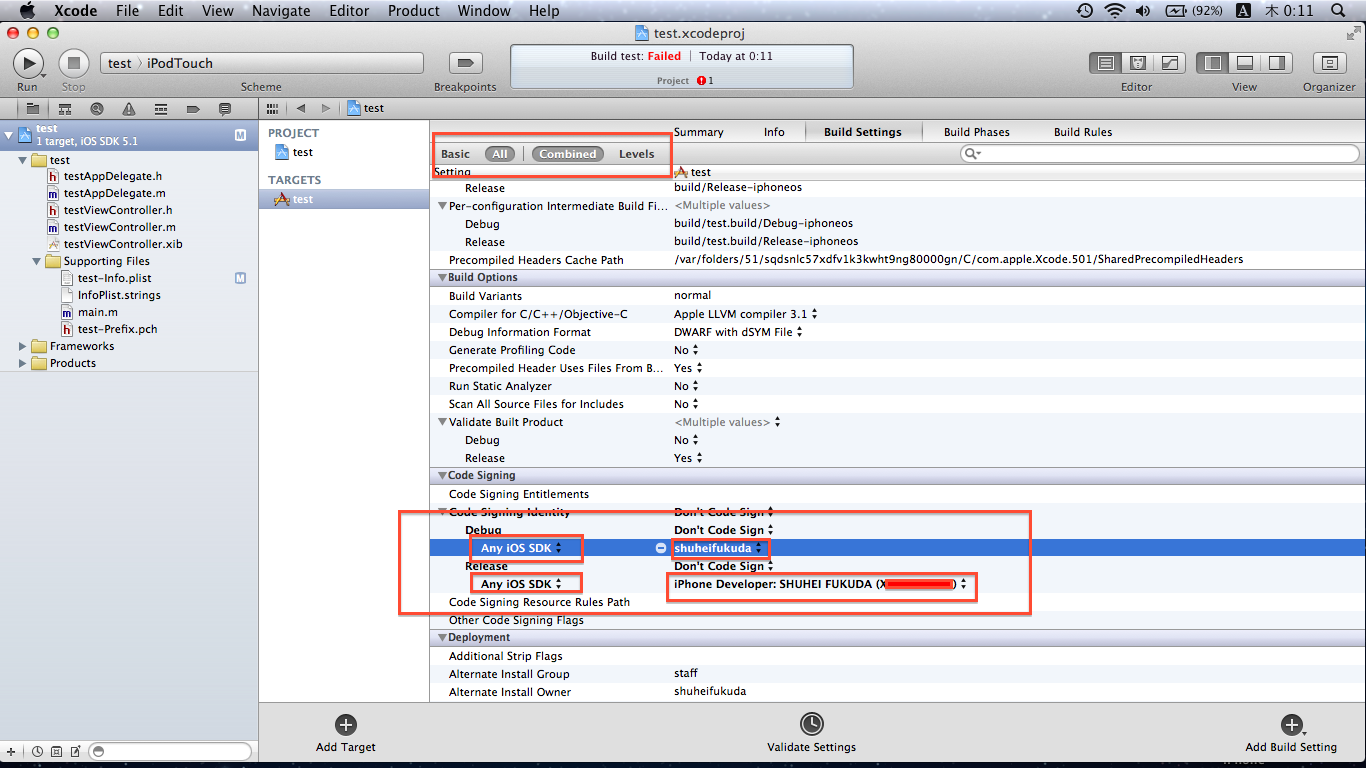Show the Project navigator folder icon

point(32,108)
